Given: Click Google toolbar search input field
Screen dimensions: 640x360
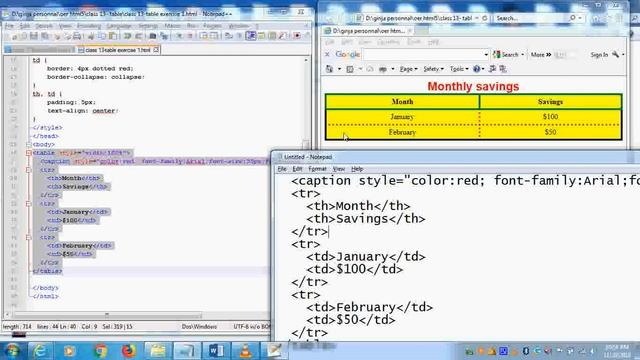Looking at the screenshot, I should tap(423, 54).
